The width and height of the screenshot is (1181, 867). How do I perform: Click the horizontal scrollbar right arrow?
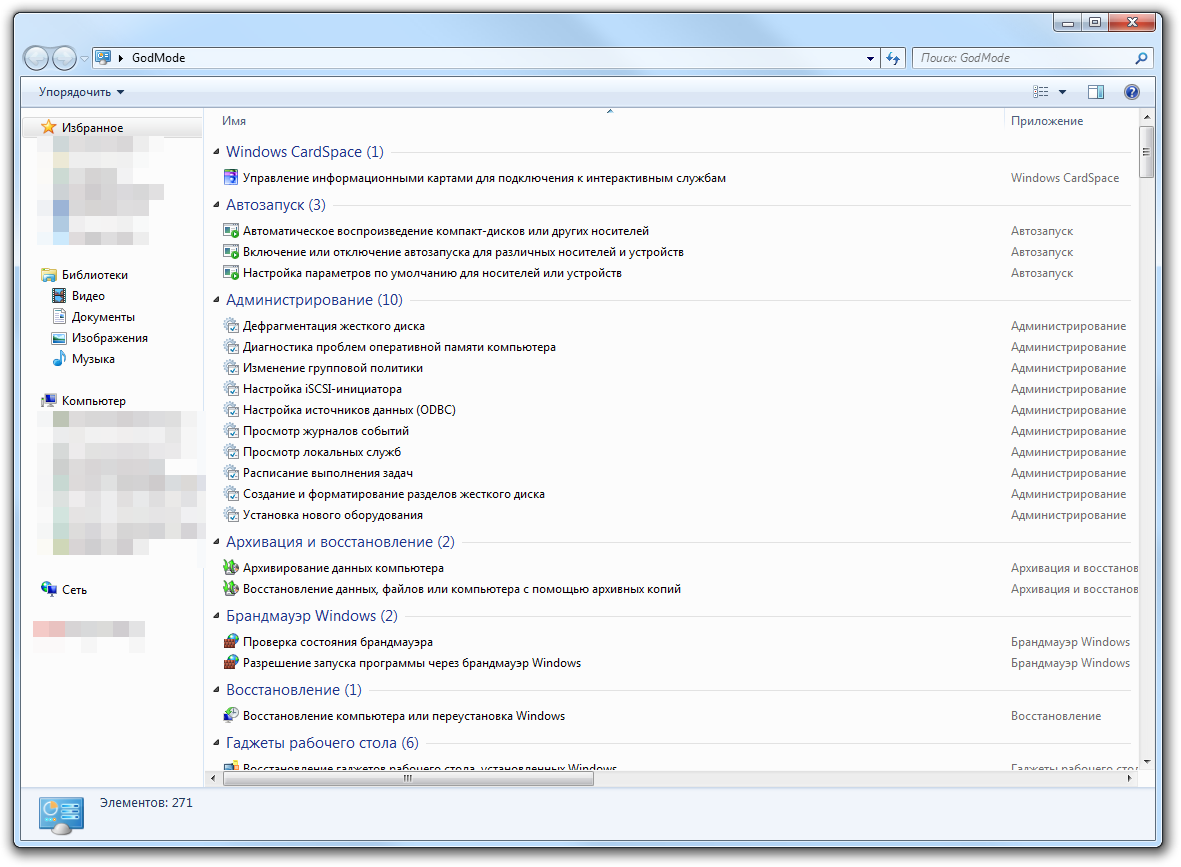[1129, 778]
